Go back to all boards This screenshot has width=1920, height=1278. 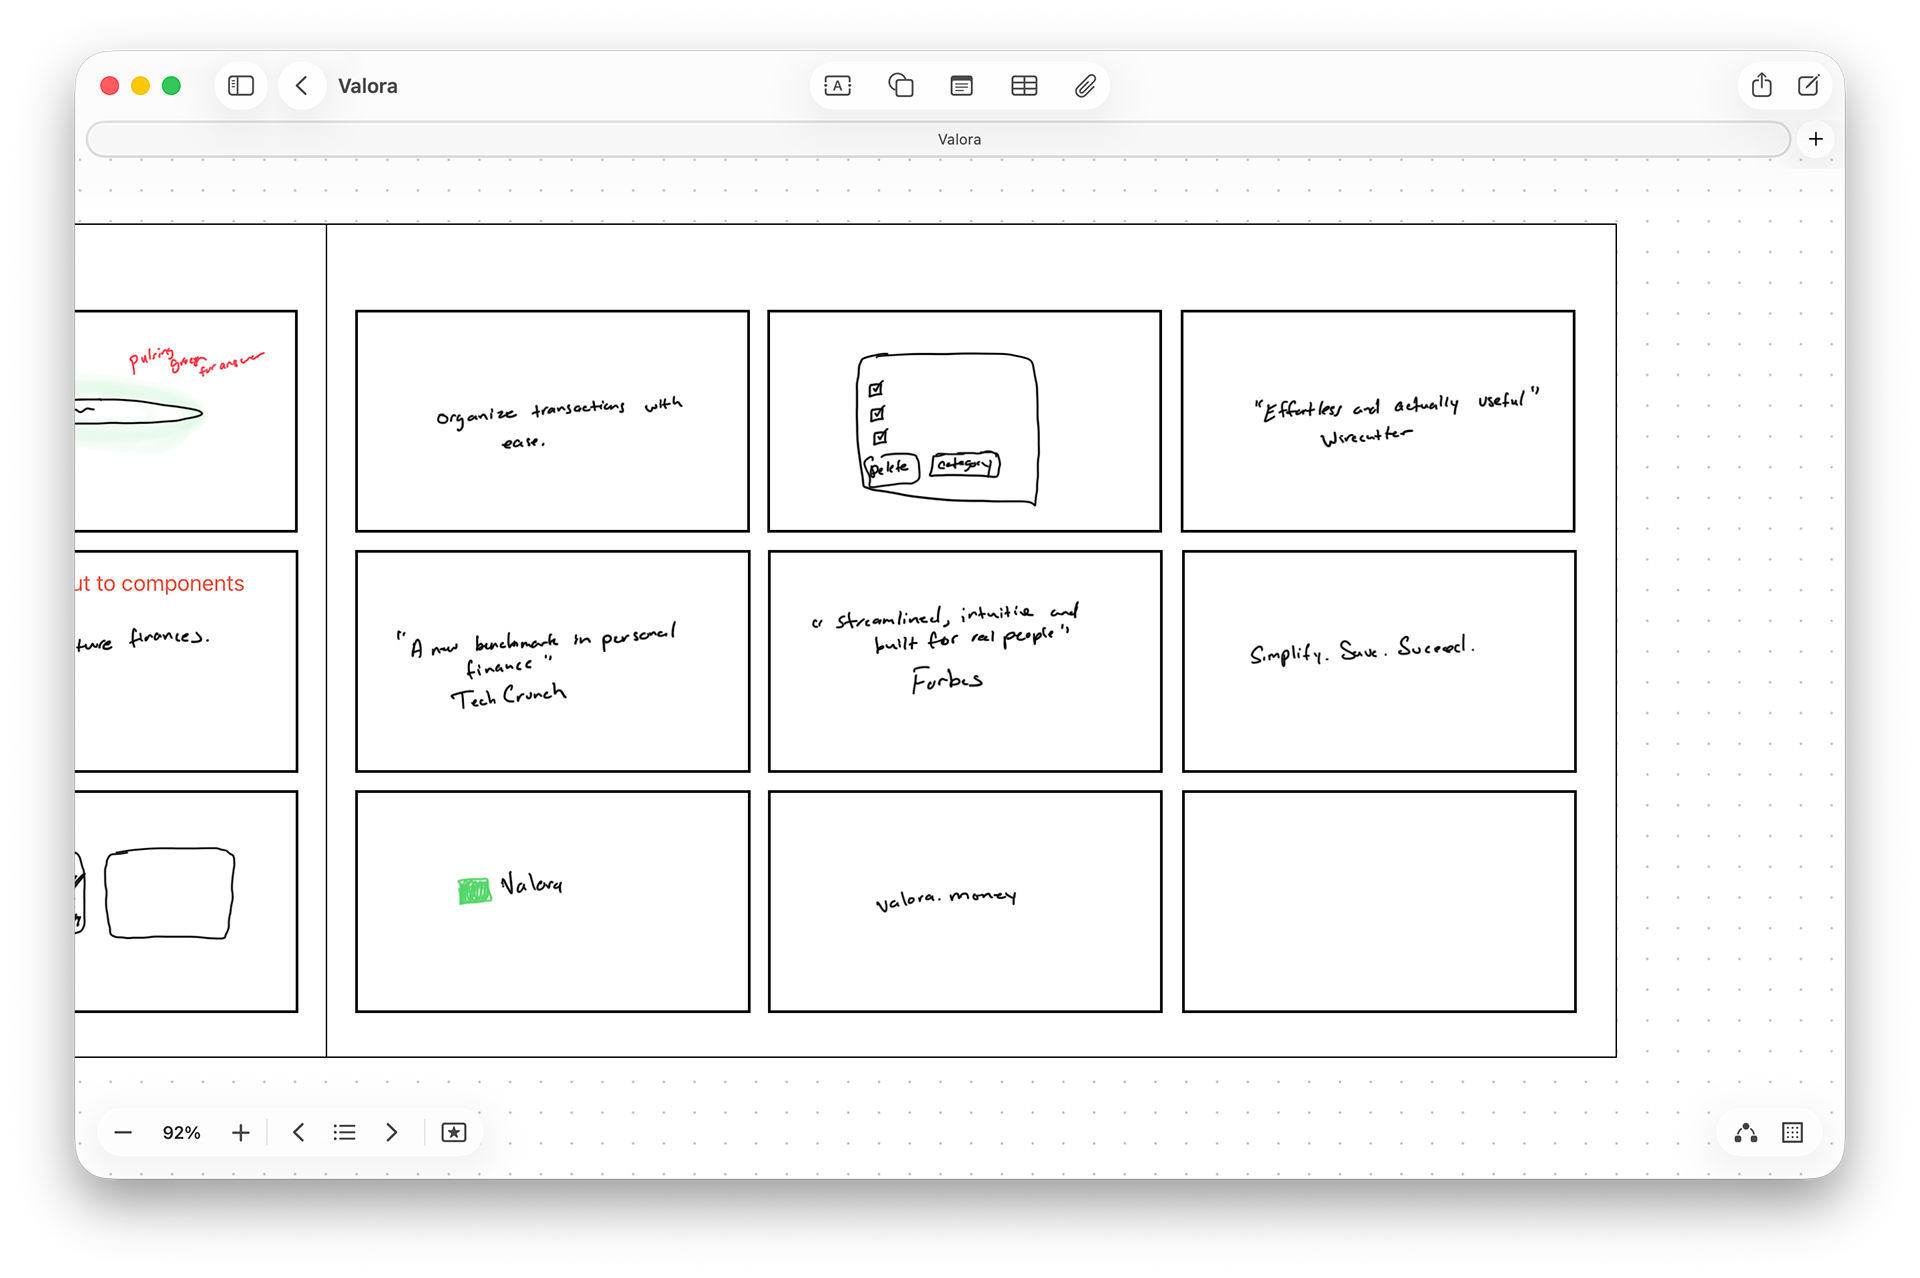click(x=301, y=86)
